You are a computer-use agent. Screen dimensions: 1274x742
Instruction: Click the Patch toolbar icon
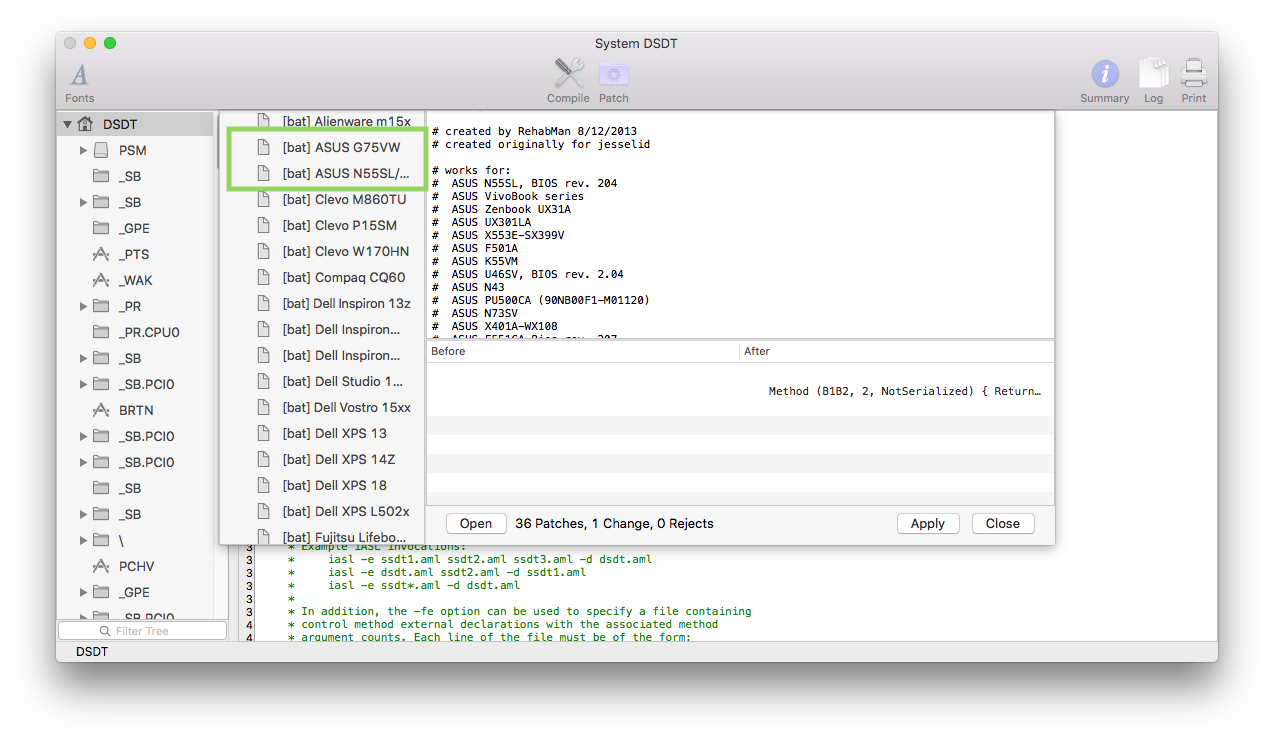pos(613,74)
